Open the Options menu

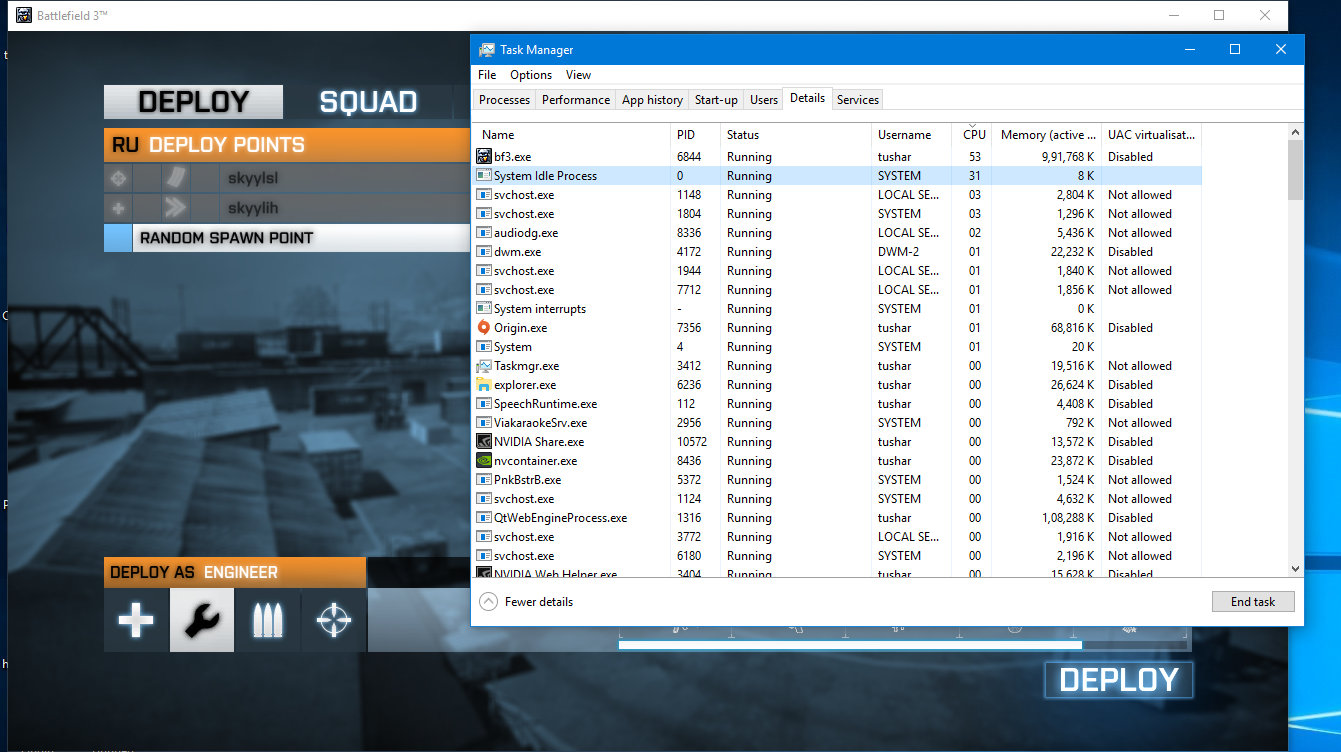(x=531, y=75)
